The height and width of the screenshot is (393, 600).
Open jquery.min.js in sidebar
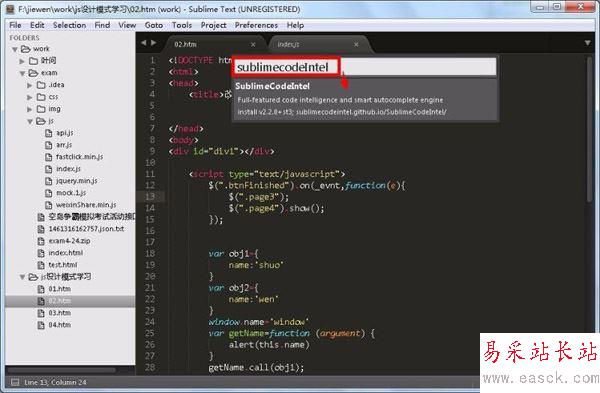[77, 181]
